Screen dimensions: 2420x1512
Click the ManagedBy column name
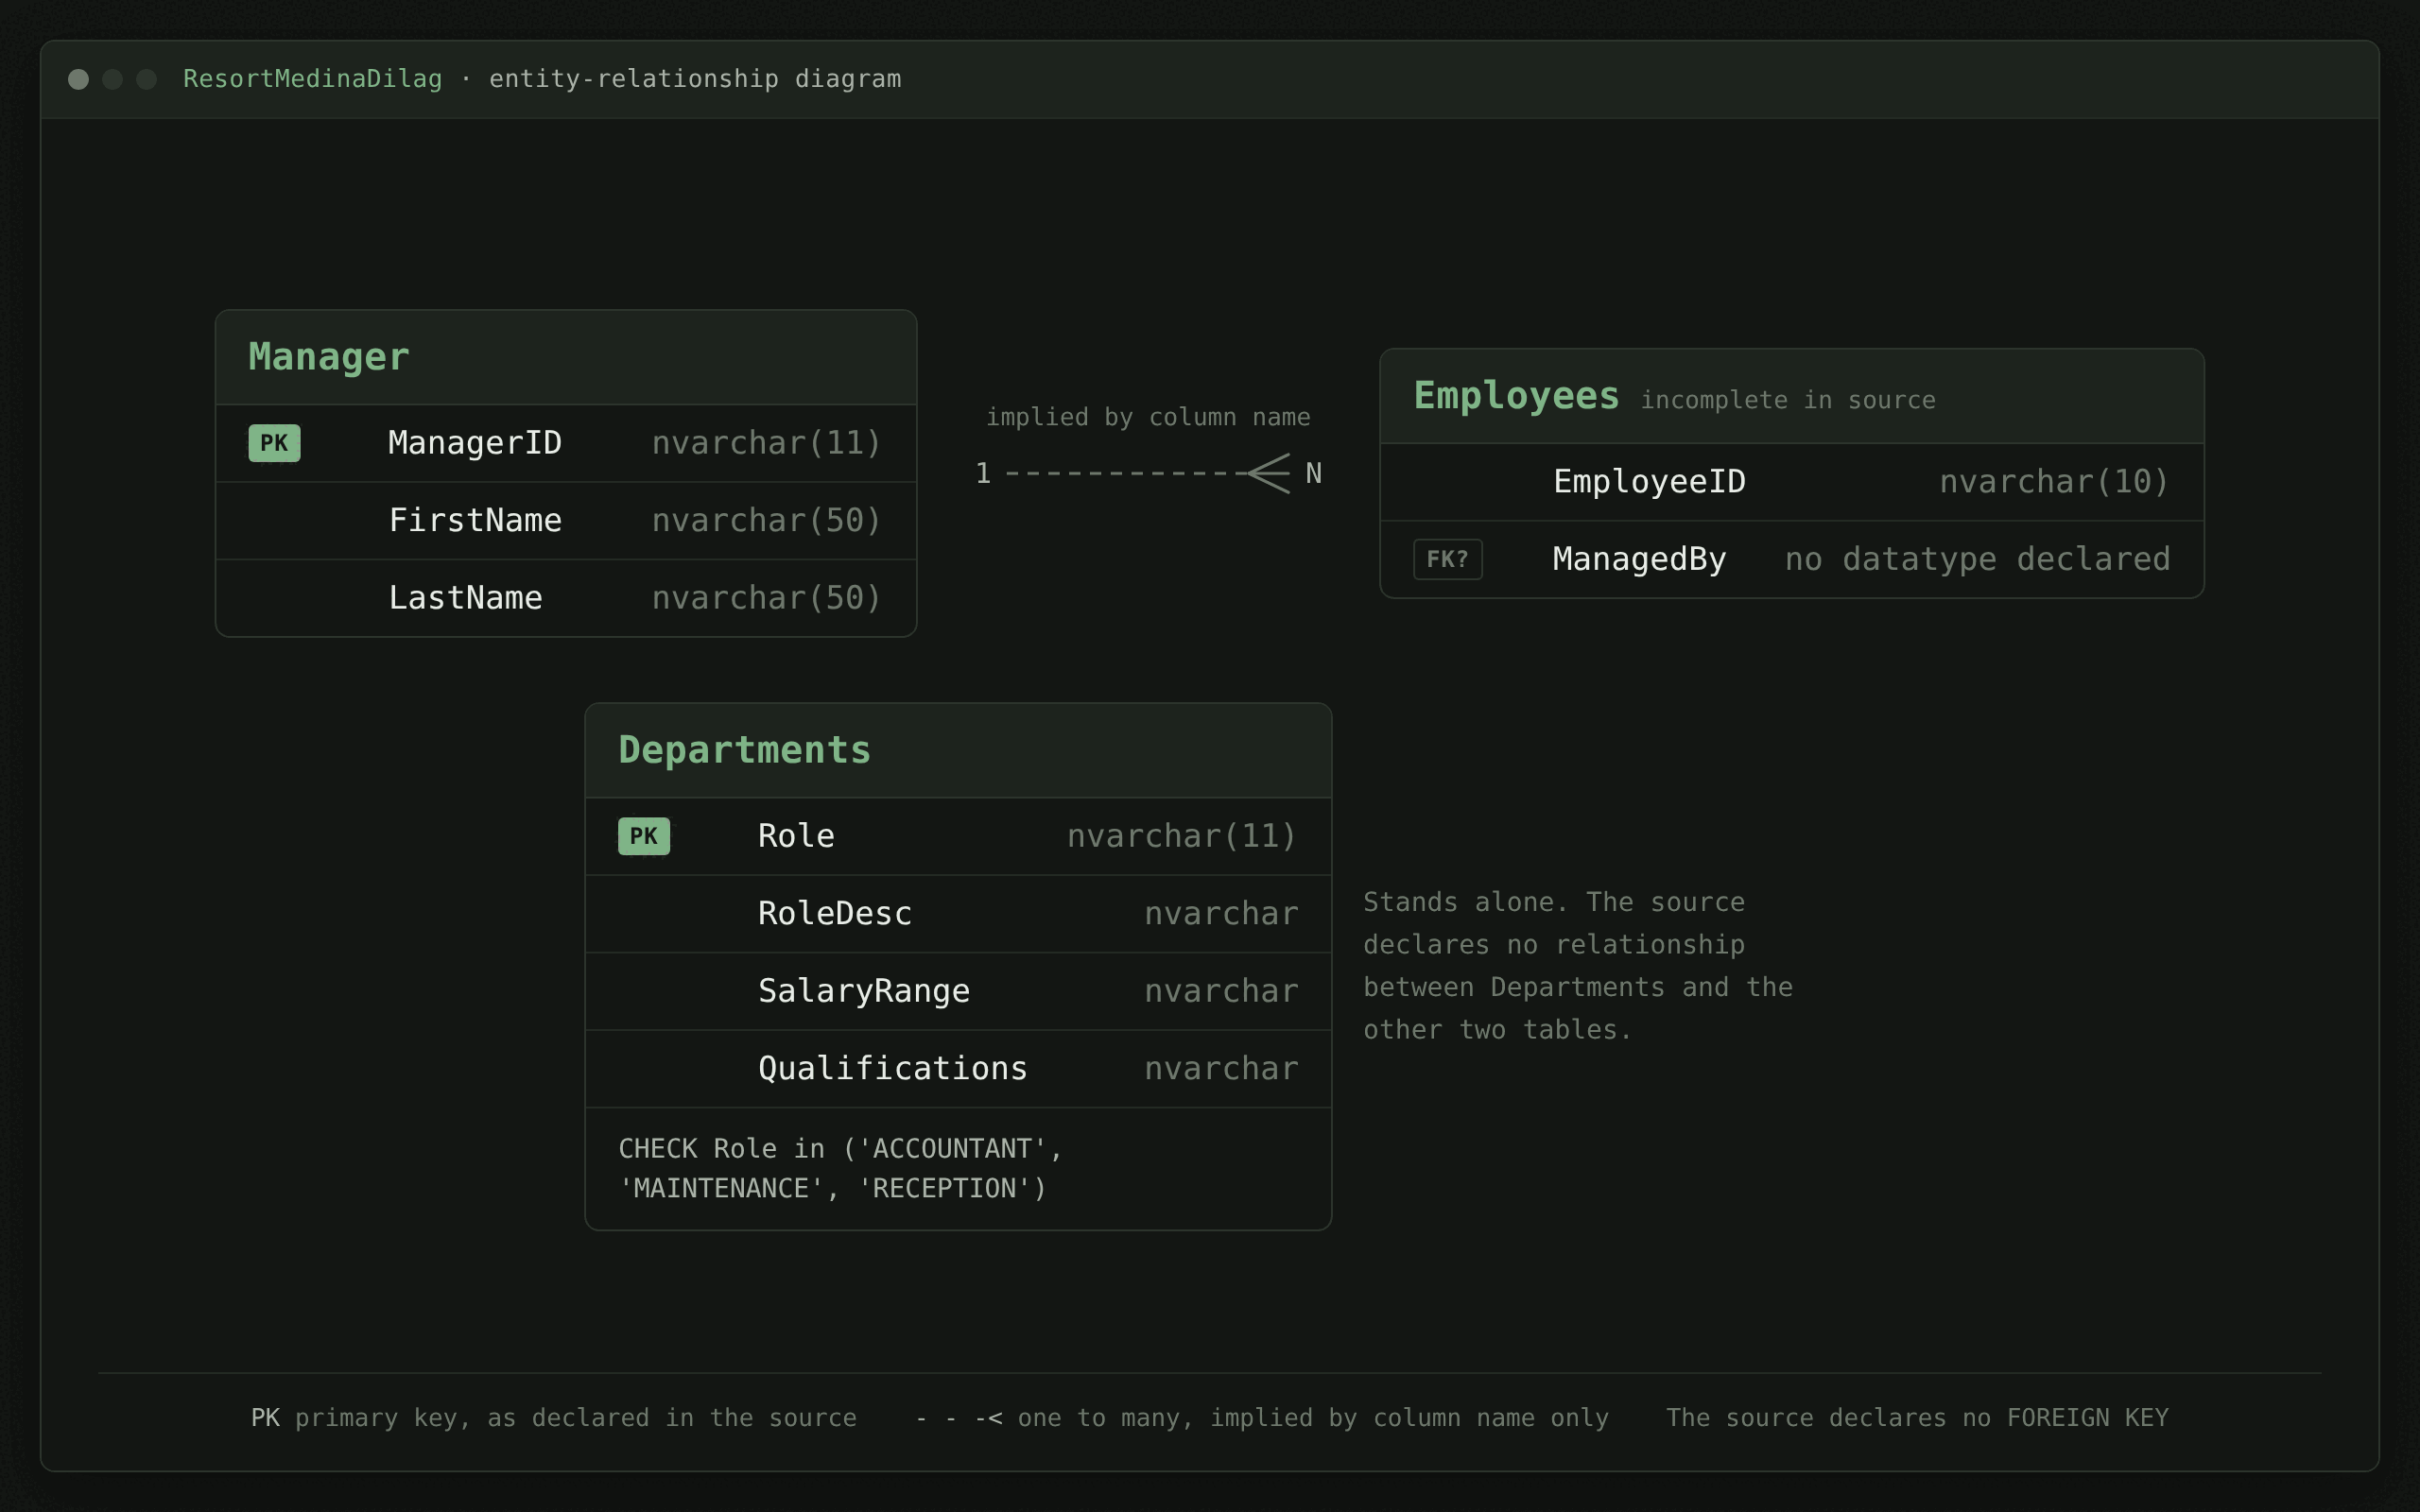1639,559
